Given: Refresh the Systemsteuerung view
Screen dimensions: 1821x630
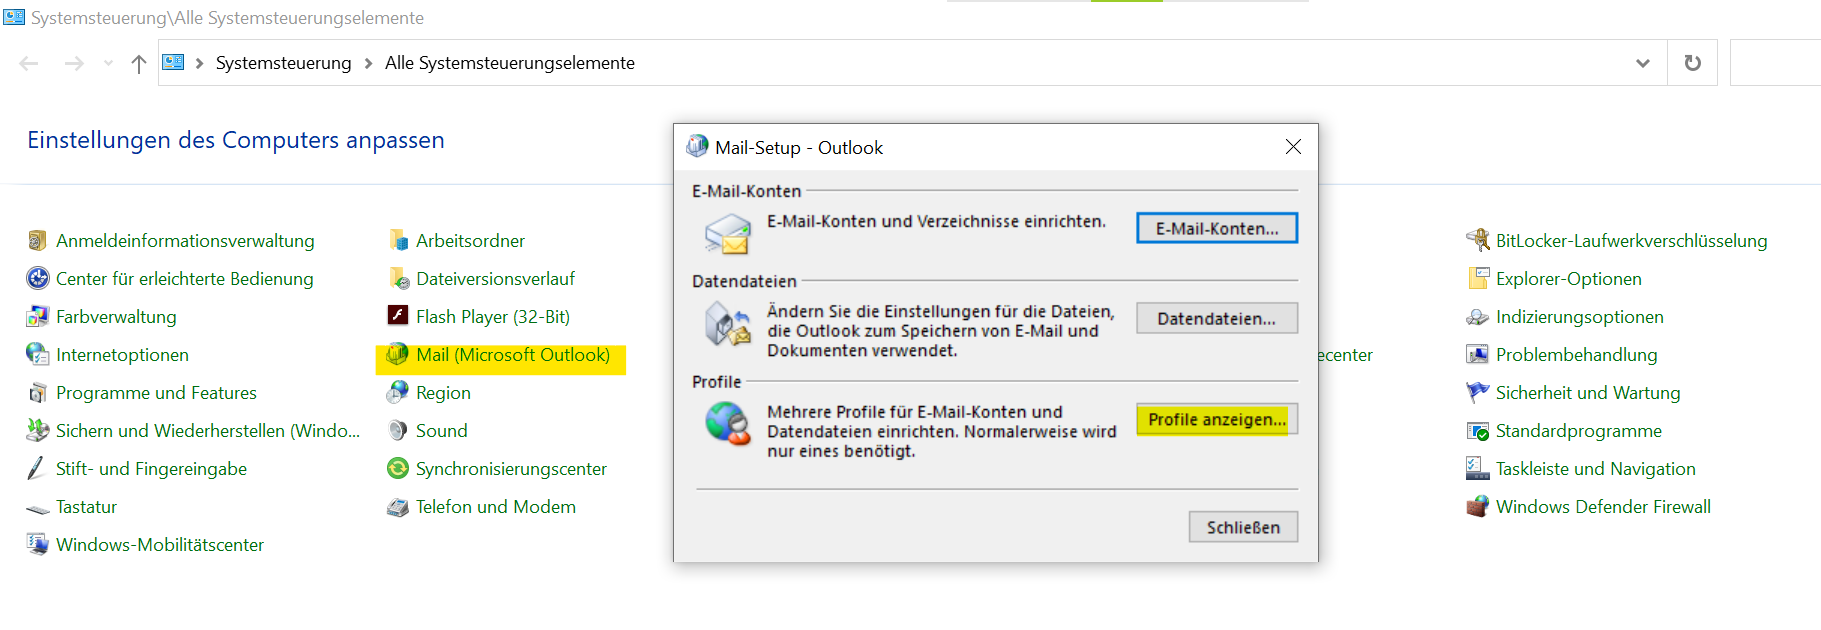Looking at the screenshot, I should pyautogui.click(x=1692, y=63).
